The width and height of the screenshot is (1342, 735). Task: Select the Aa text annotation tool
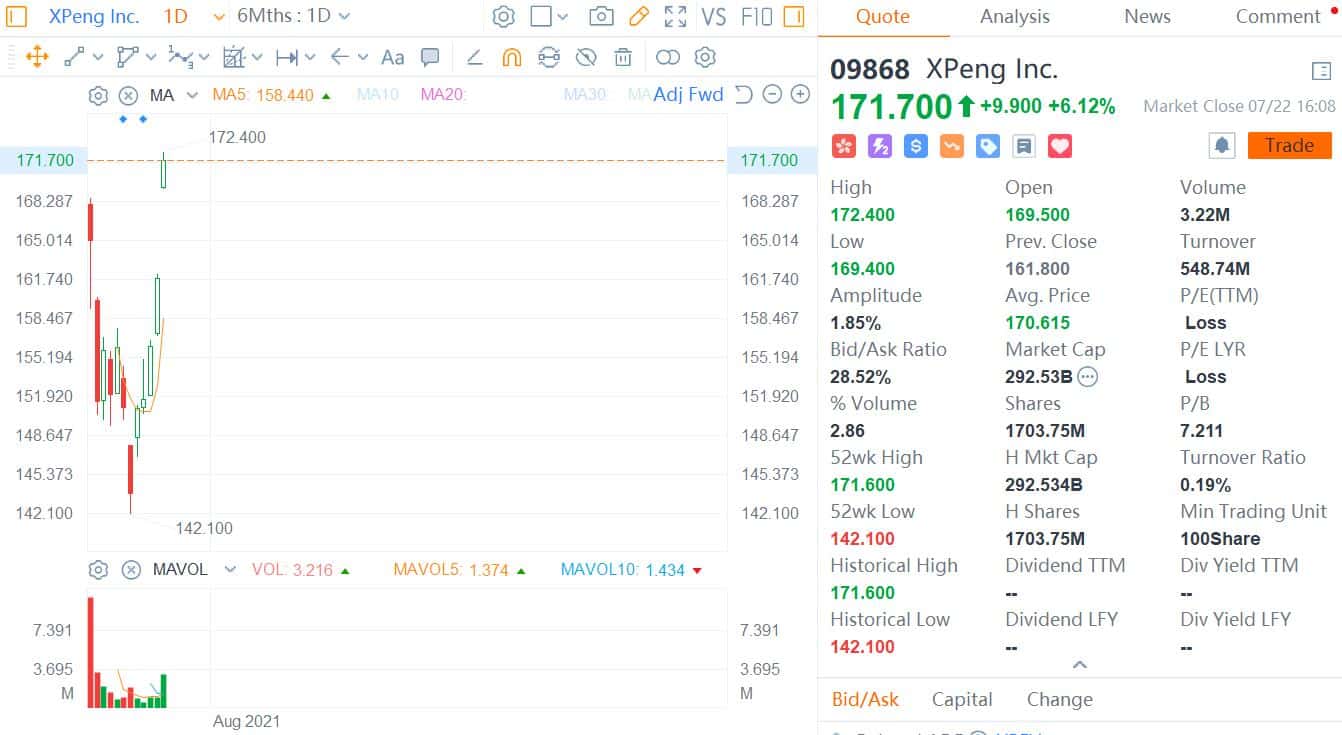click(392, 57)
